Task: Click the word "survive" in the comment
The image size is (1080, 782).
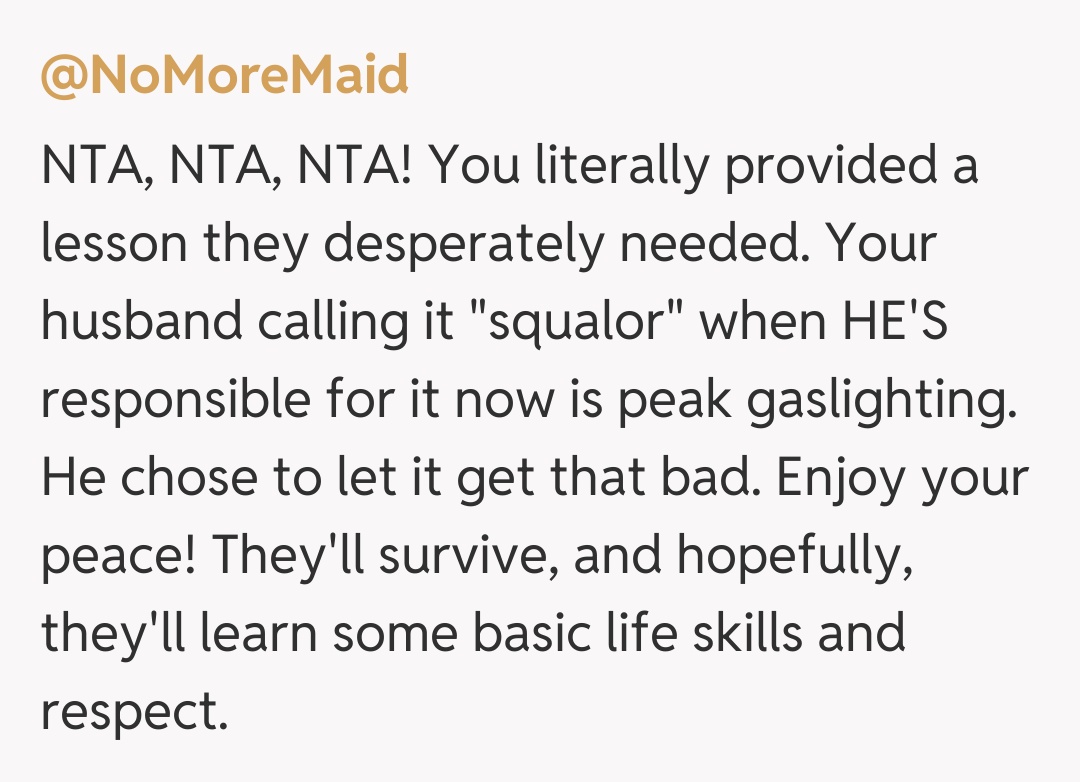Action: pyautogui.click(x=460, y=556)
